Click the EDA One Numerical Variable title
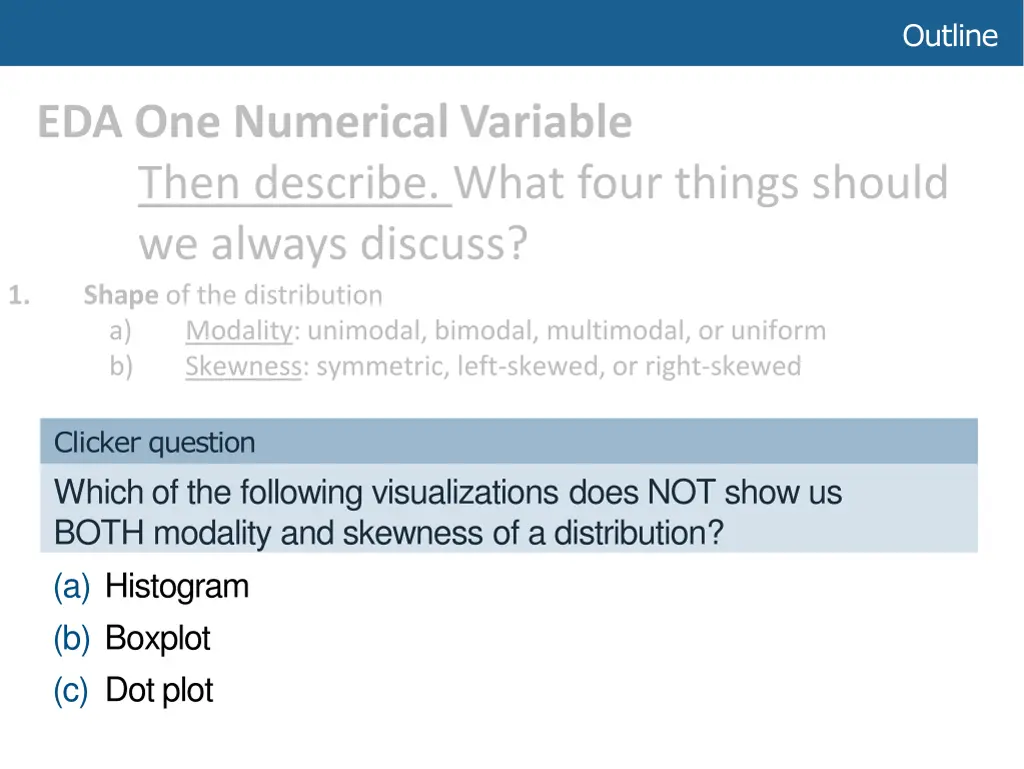Image resolution: width=1024 pixels, height=769 pixels. (334, 121)
